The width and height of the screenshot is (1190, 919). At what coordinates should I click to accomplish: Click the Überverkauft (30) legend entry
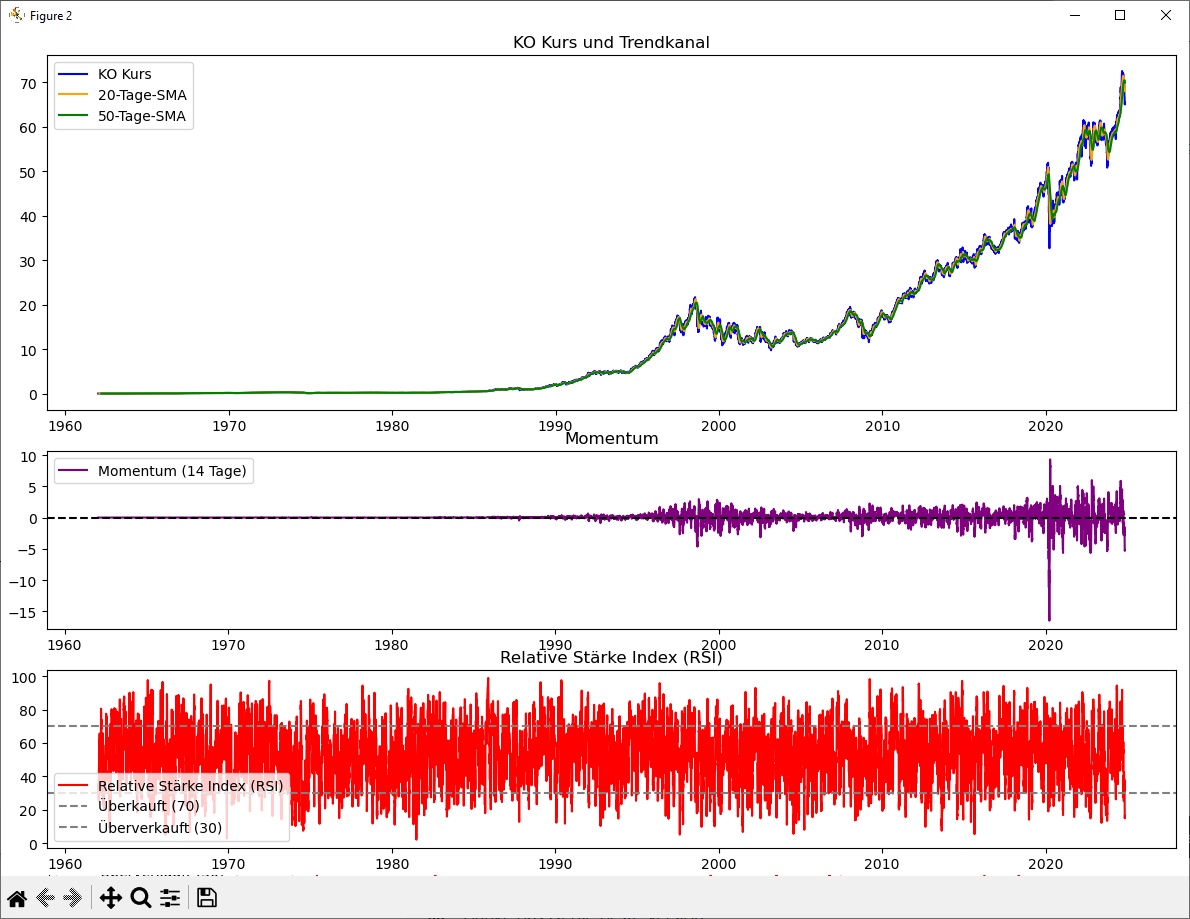[160, 827]
